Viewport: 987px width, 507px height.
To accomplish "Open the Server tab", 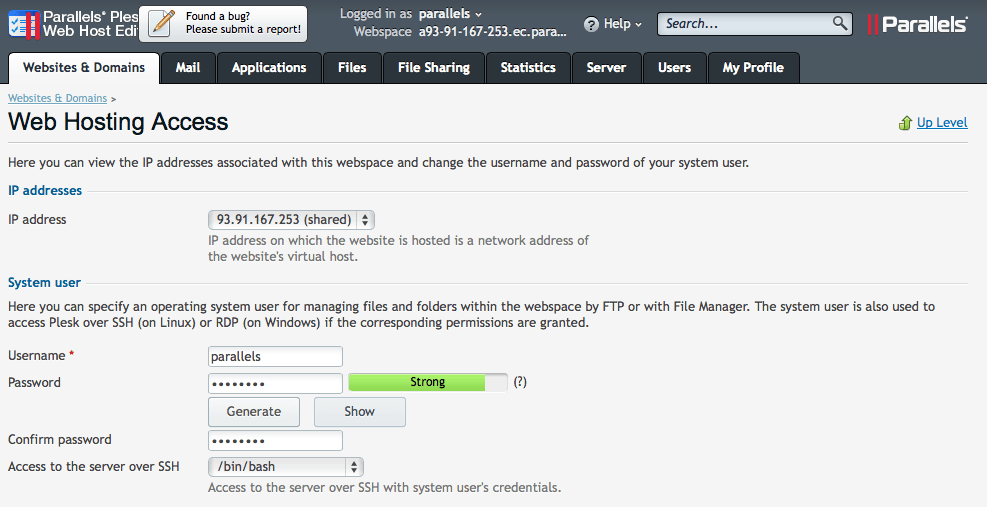I will point(606,68).
